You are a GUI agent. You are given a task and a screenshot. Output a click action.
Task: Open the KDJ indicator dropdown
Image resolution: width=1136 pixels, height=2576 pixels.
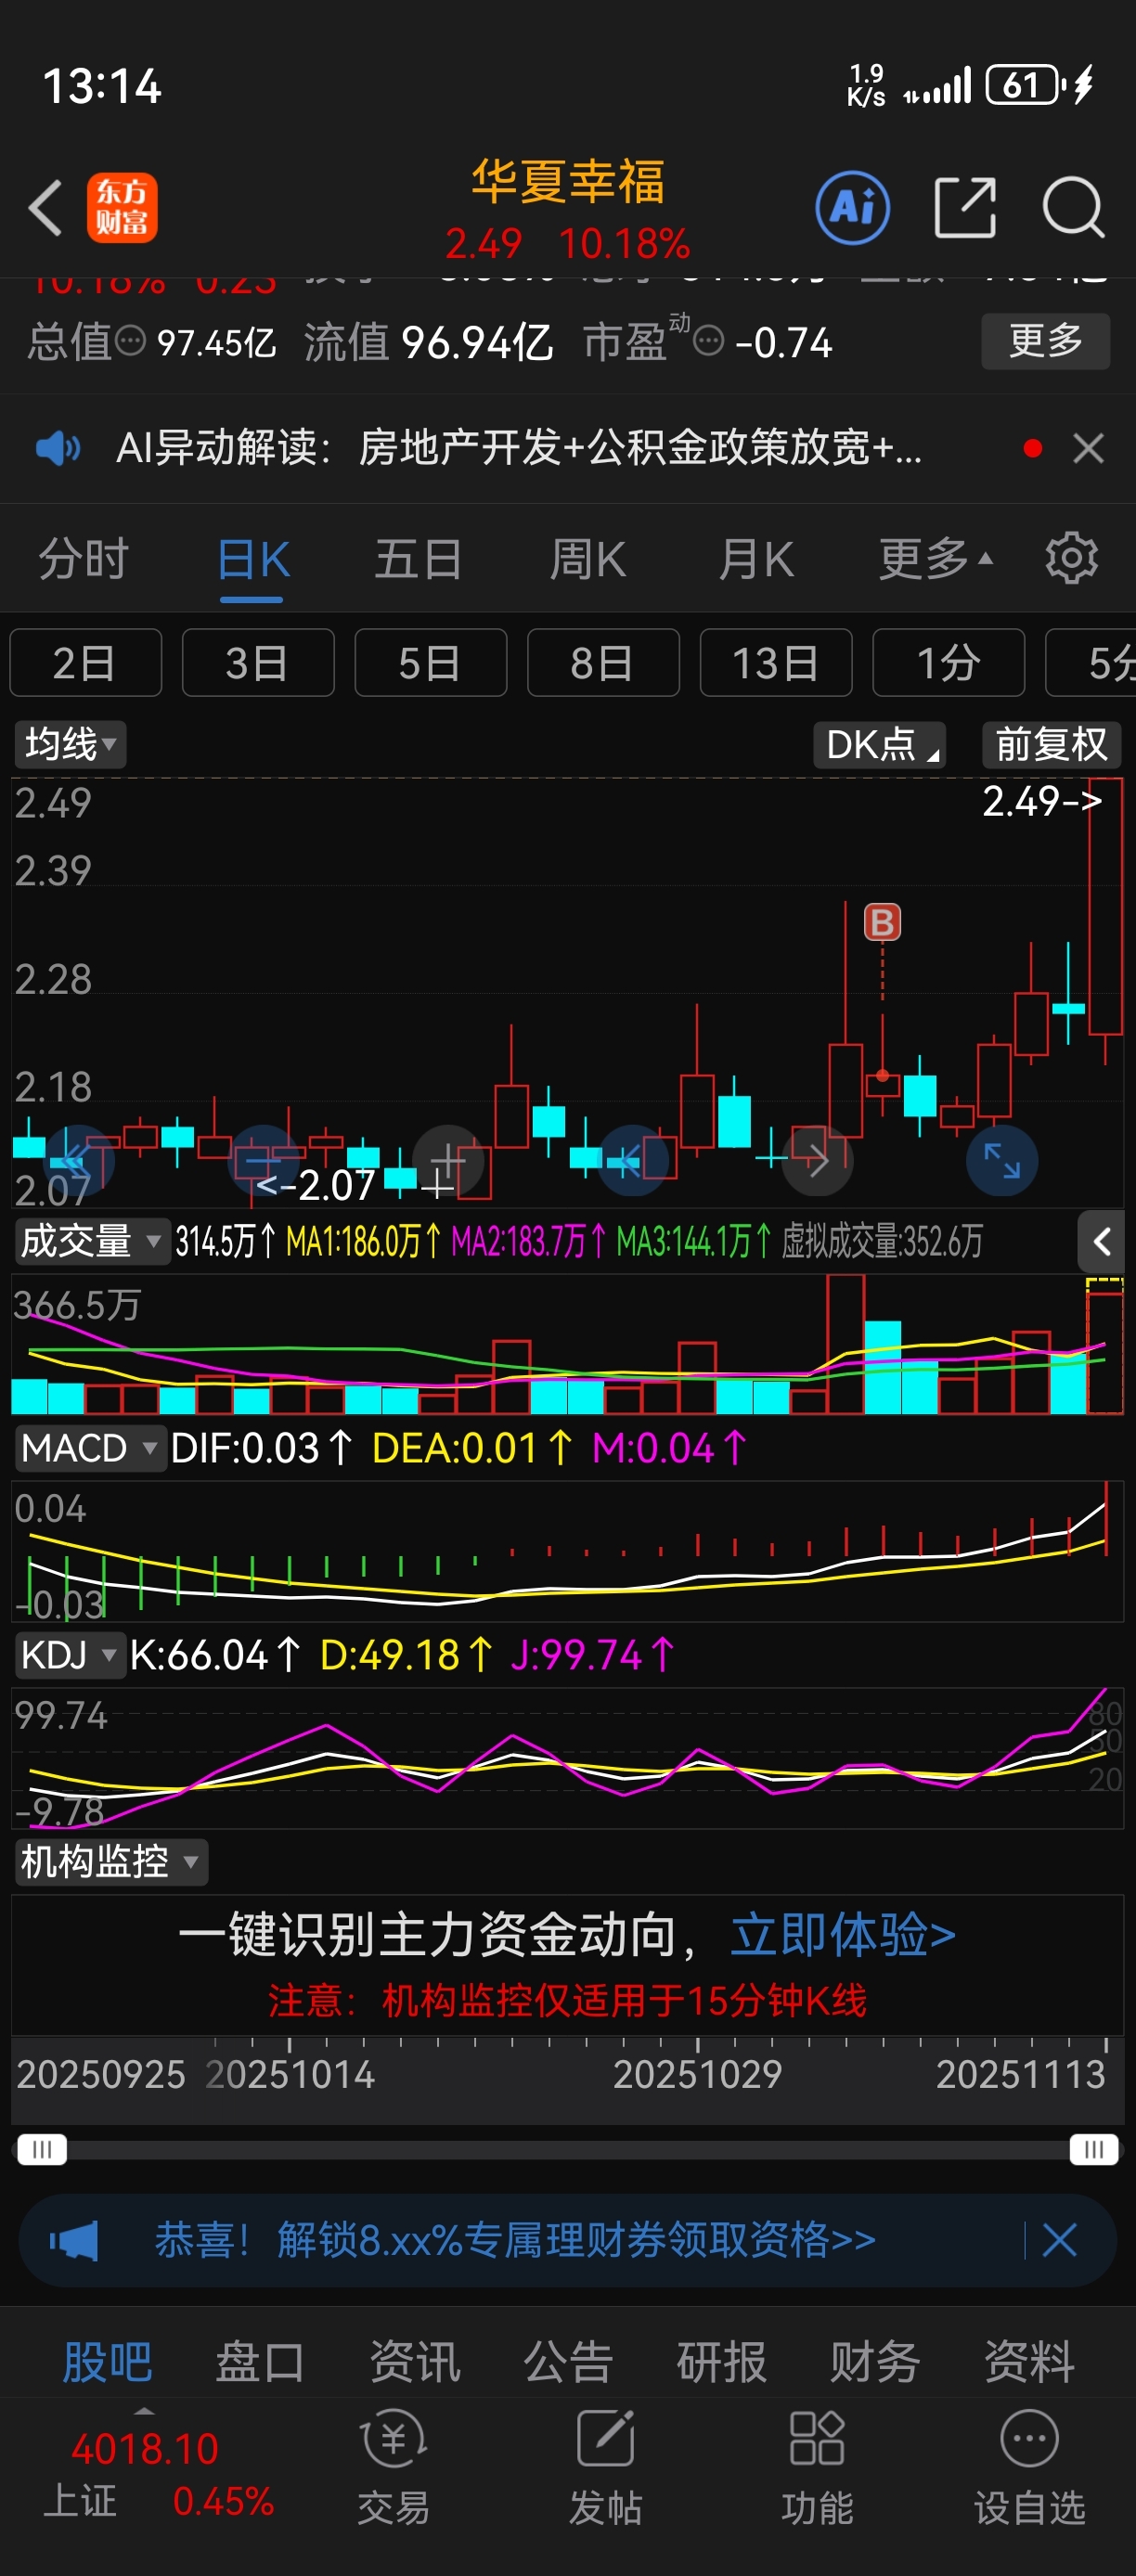tap(69, 1655)
